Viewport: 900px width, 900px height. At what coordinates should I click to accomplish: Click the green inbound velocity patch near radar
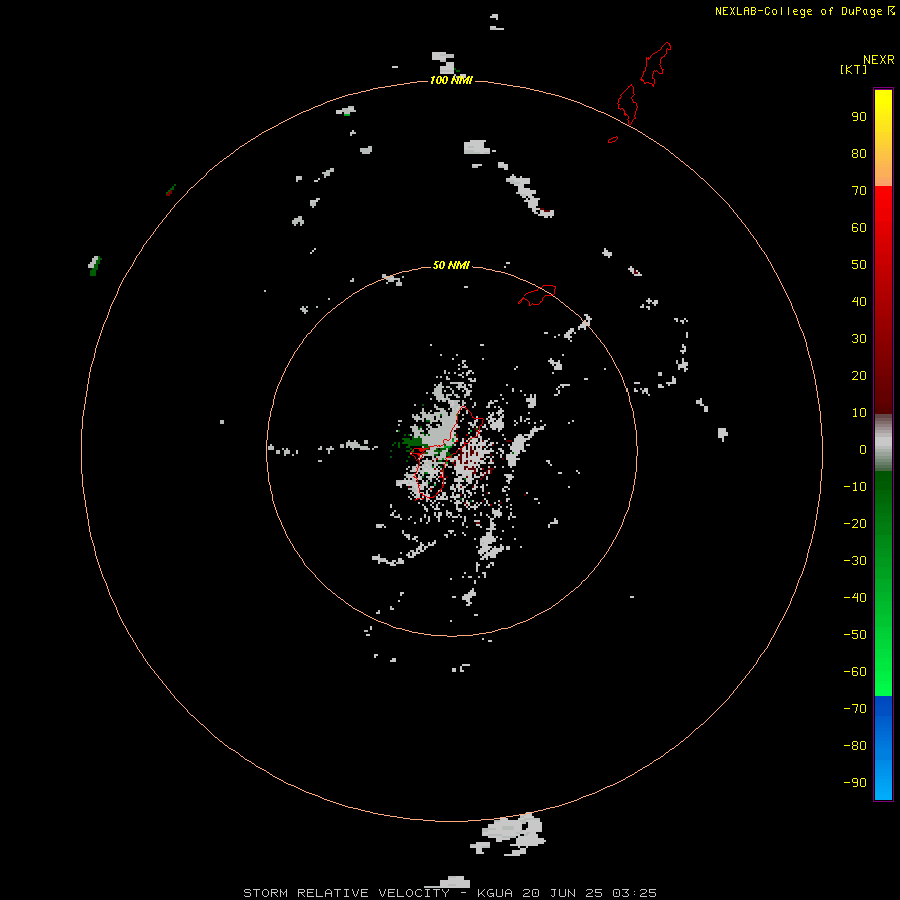[412, 442]
